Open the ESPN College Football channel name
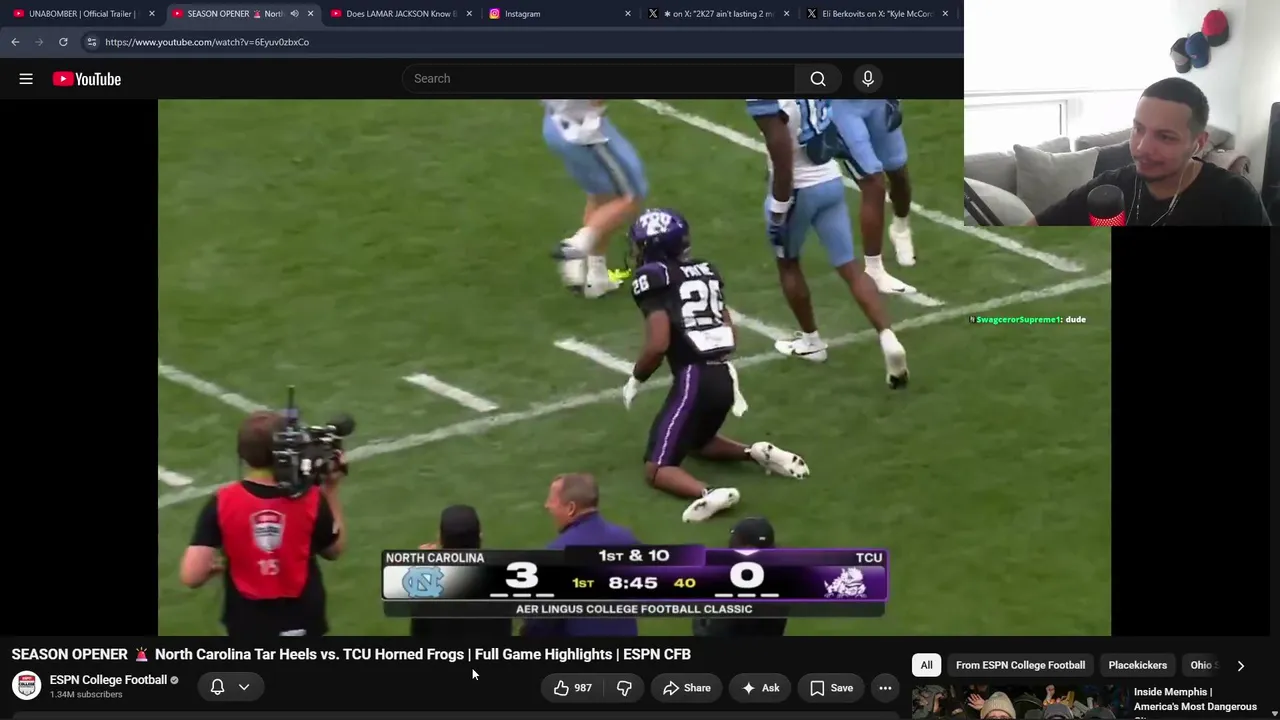 (x=108, y=680)
